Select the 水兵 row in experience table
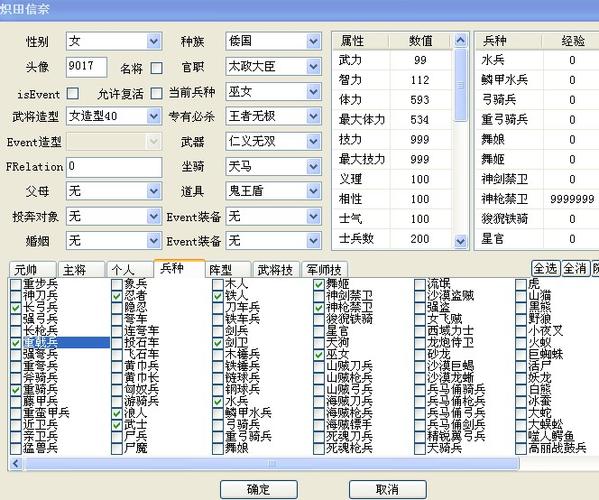Viewport: 599px width, 500px height. pos(537,60)
